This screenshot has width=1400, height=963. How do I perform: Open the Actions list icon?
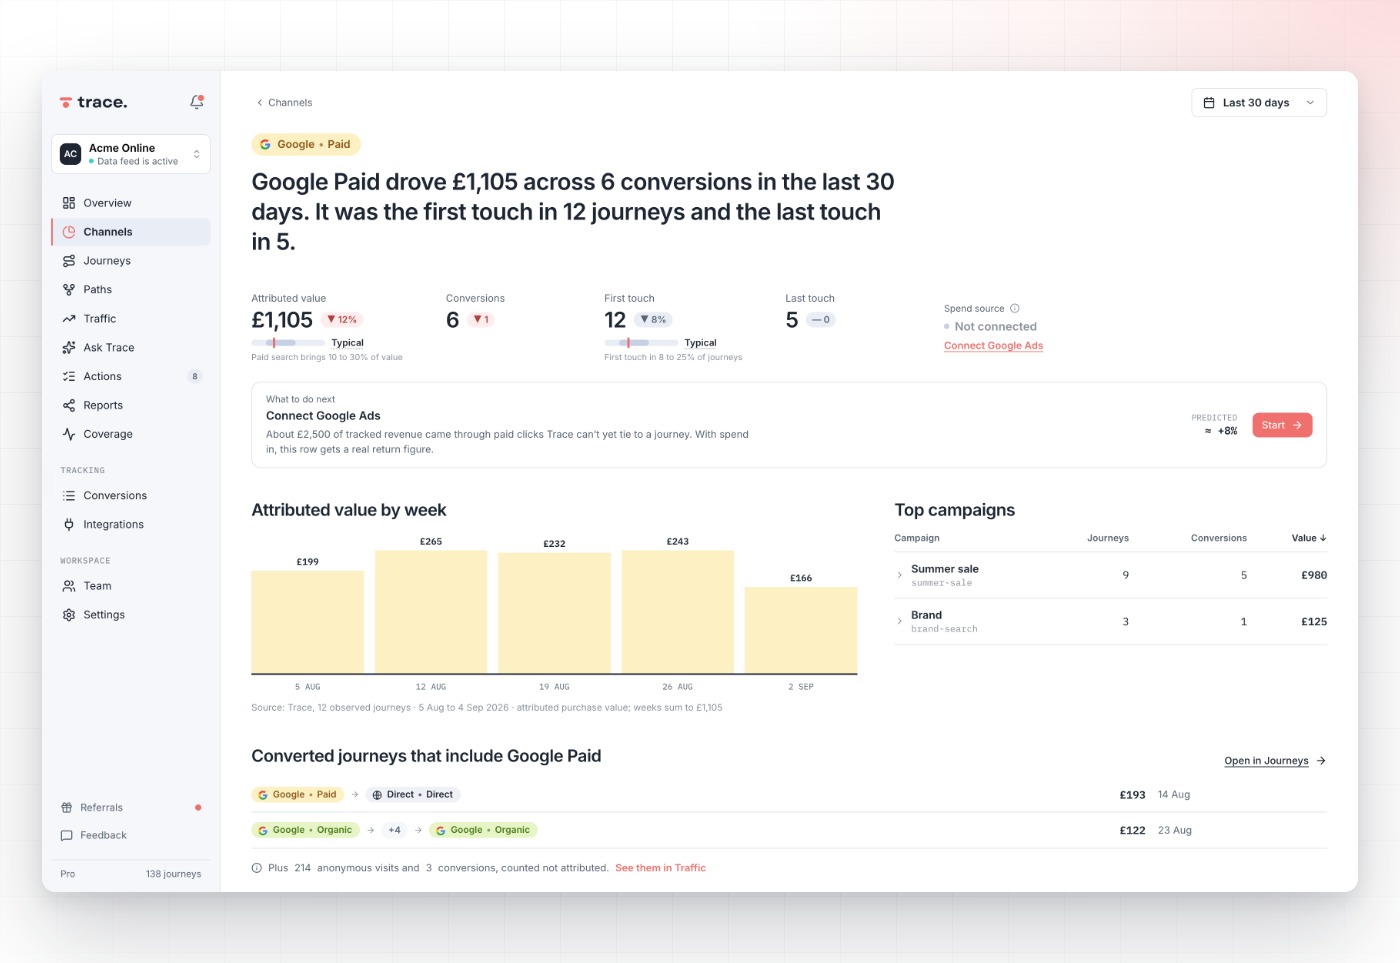click(x=69, y=377)
